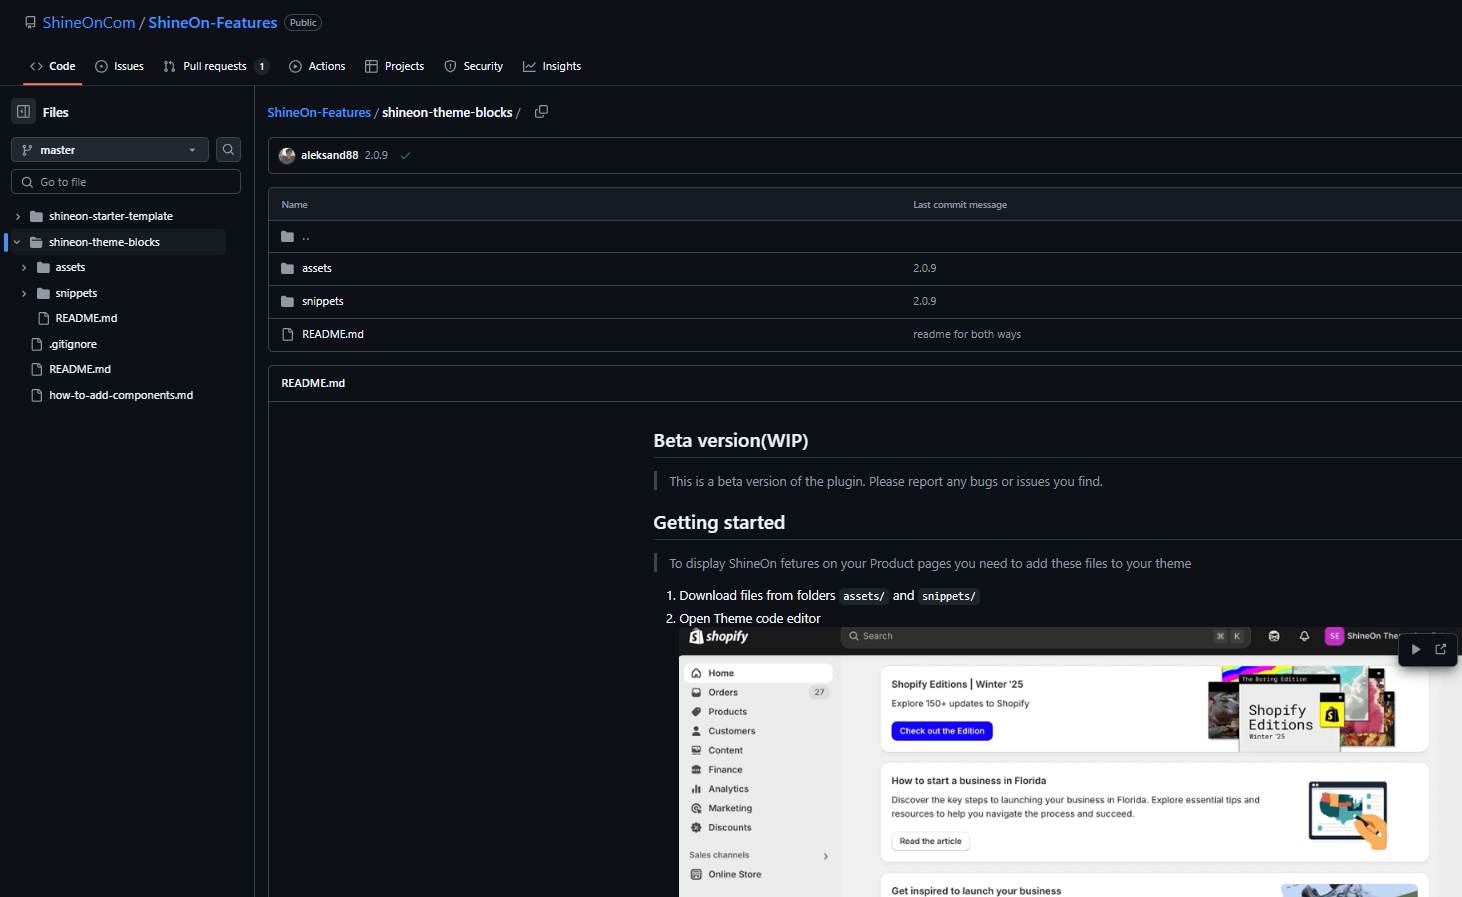
Task: Open 'readme for both ways' commit message
Action: [967, 334]
